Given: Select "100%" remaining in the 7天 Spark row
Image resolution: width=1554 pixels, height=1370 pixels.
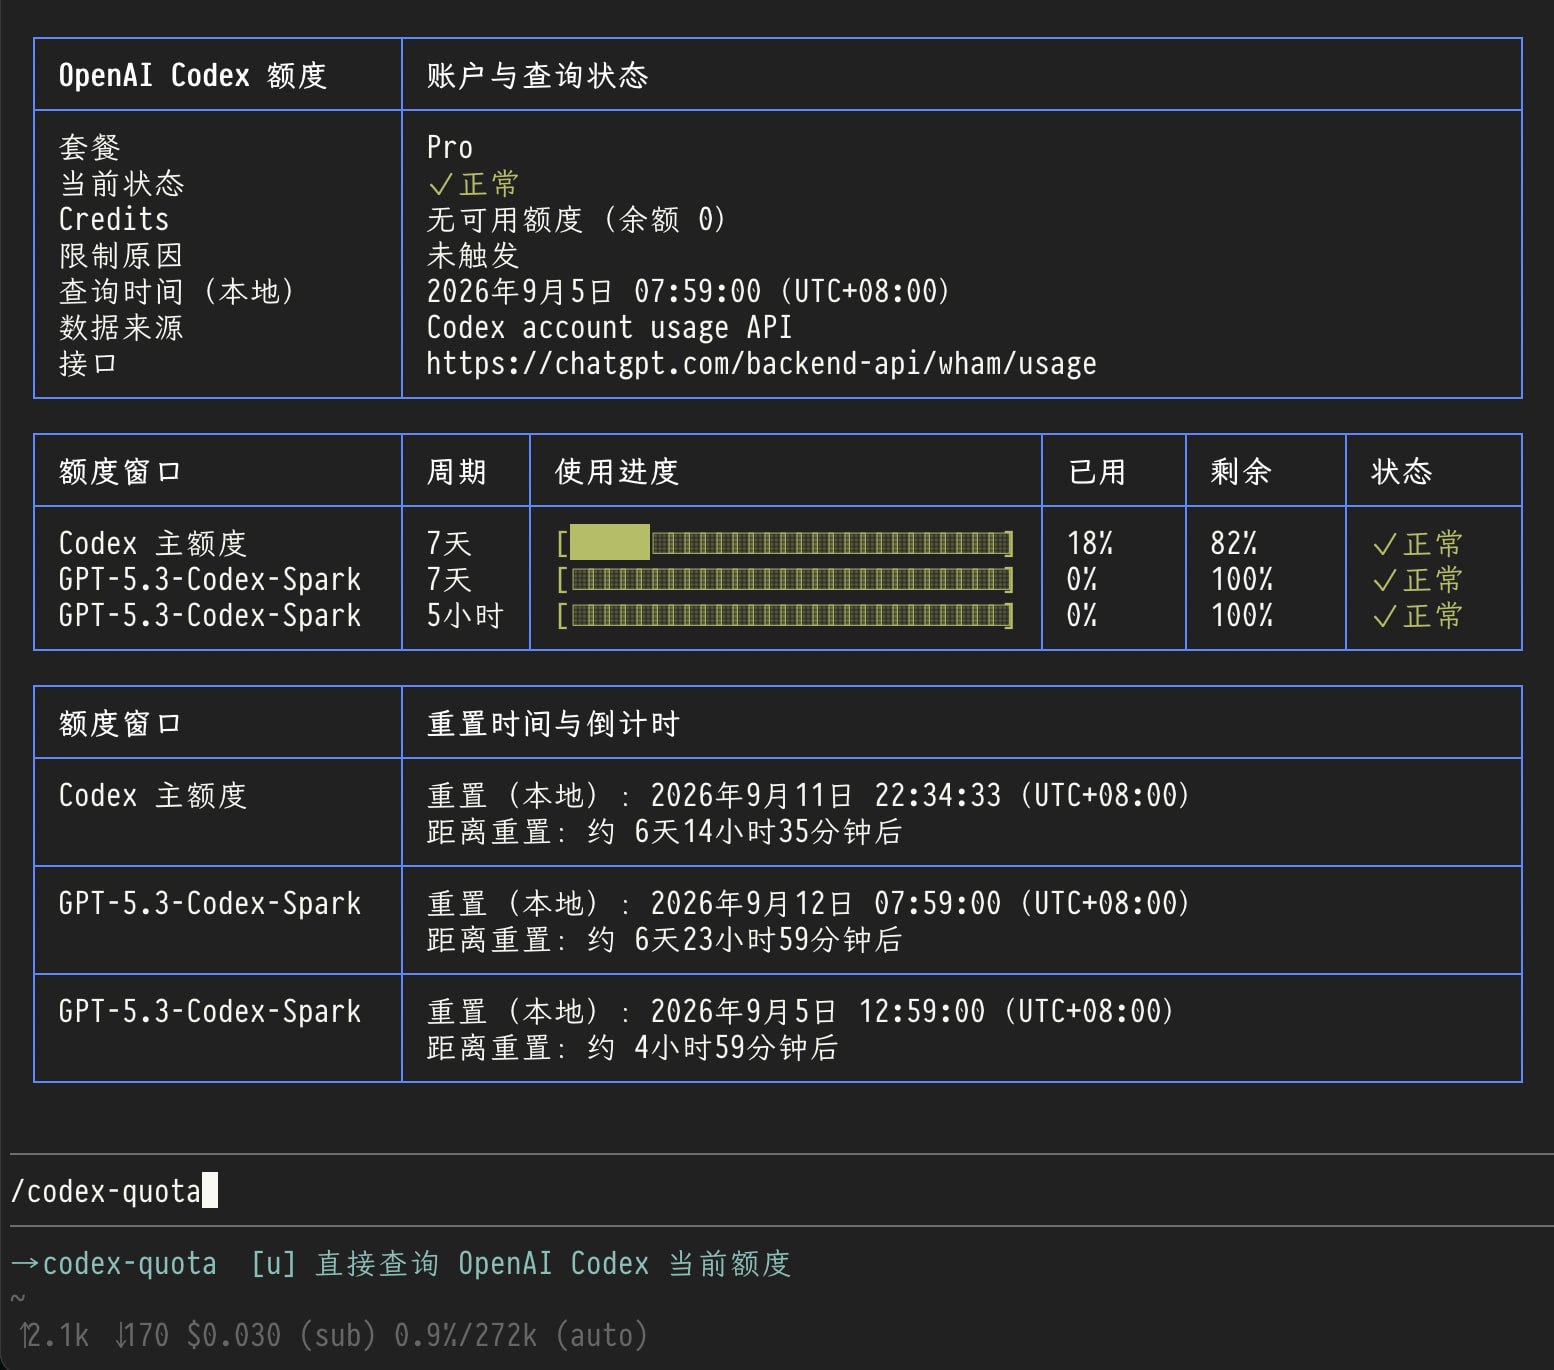Looking at the screenshot, I should (x=1242, y=579).
